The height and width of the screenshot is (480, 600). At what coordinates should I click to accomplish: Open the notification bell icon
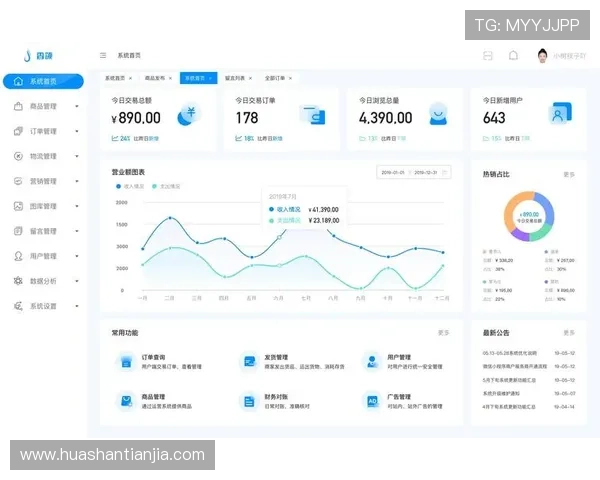coord(513,55)
